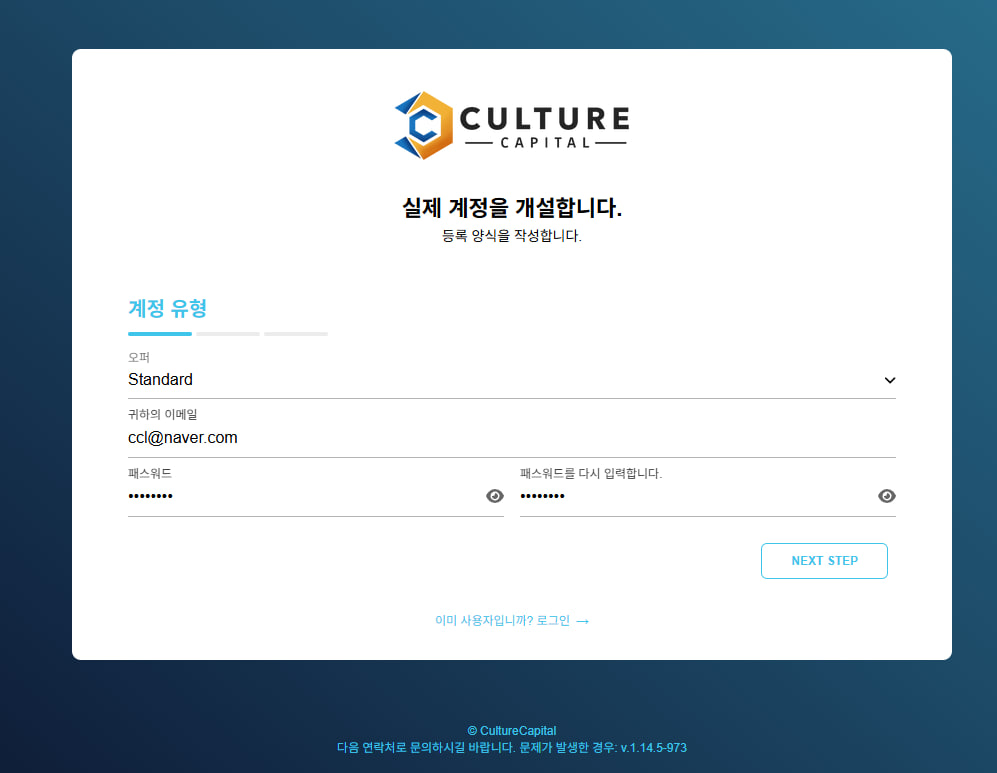Click the third gray progress step bar
The width and height of the screenshot is (997, 773).
coord(296,334)
